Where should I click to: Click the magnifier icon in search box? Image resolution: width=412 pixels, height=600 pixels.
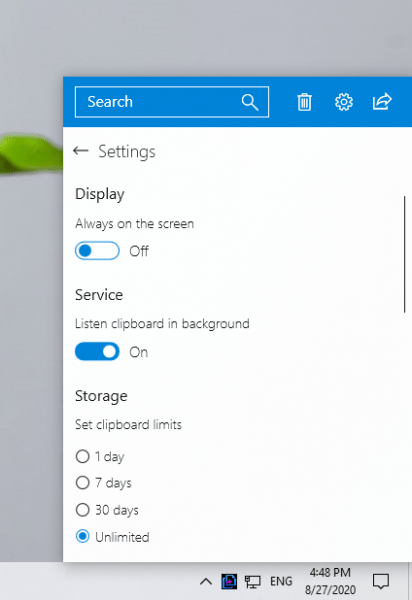[250, 102]
